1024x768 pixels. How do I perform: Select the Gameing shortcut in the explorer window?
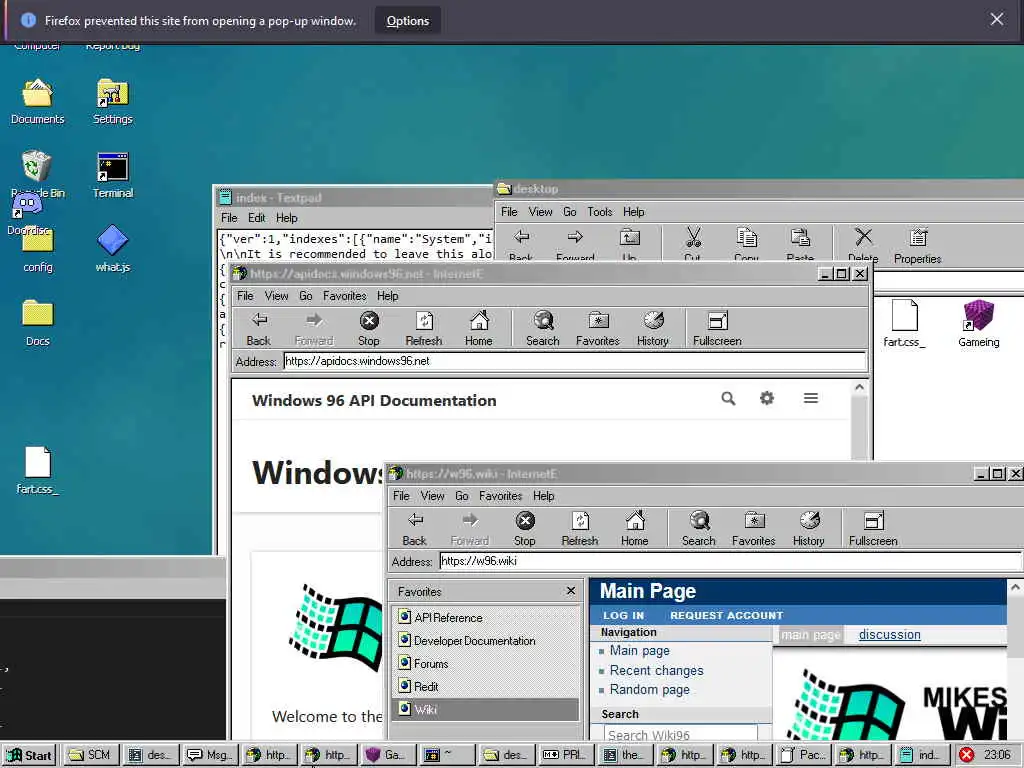978,324
